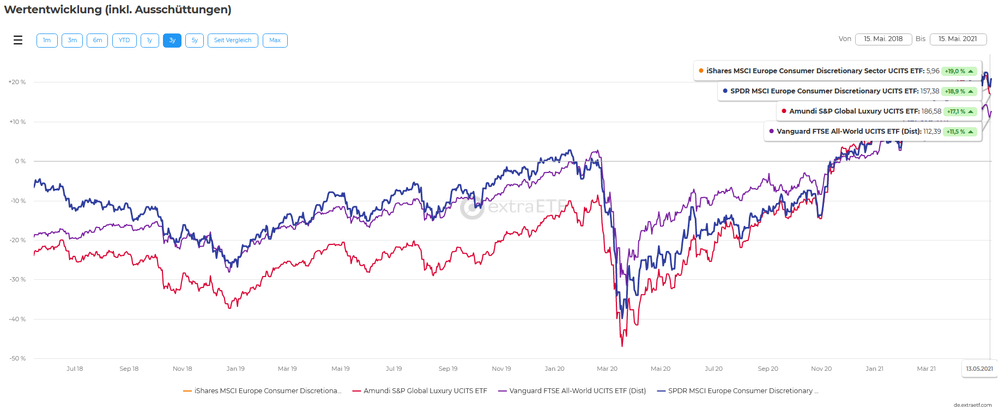Toggle iShares MSCI Europe legend series
This screenshot has width=999, height=413.
[263, 391]
